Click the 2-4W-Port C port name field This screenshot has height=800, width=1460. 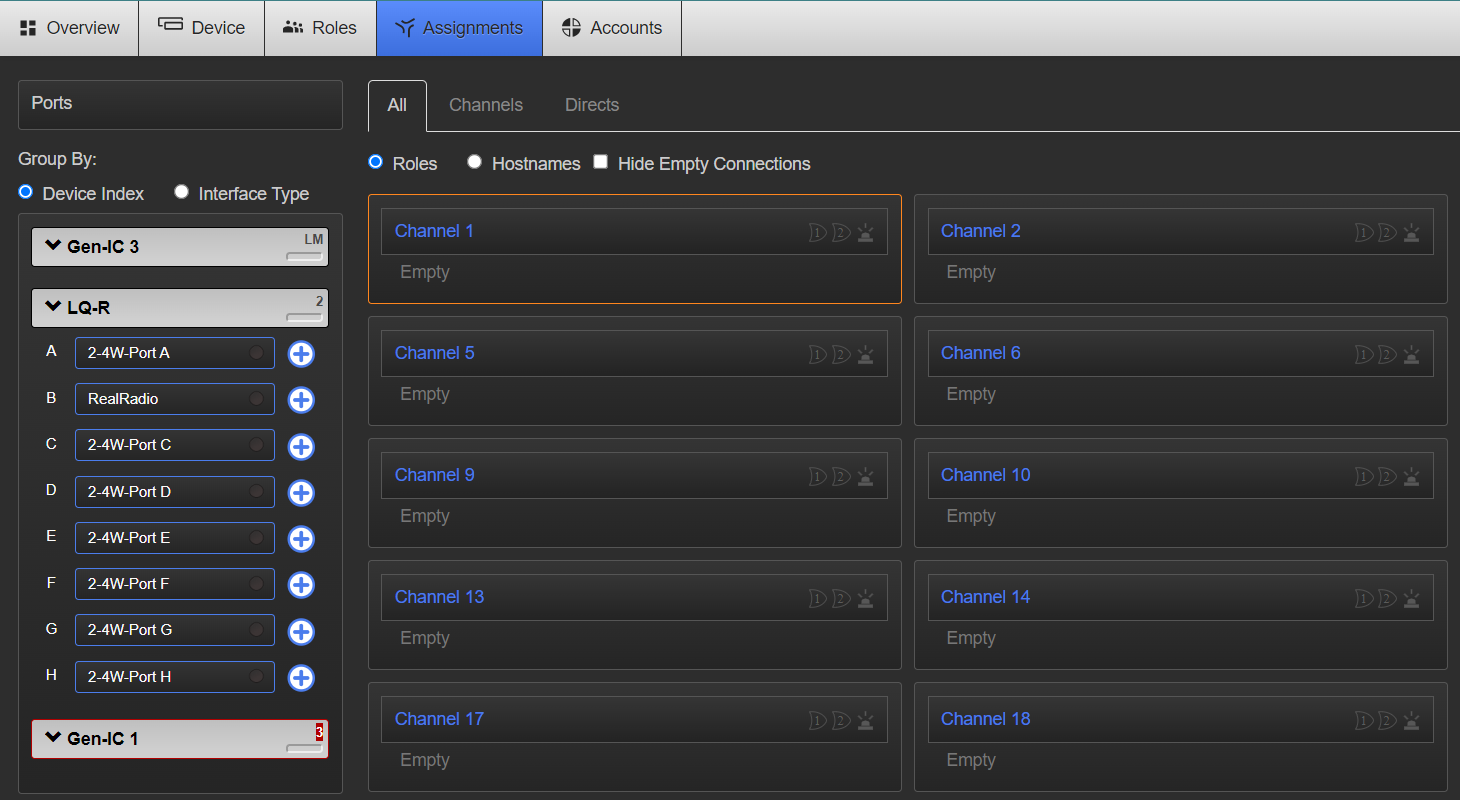pos(165,445)
